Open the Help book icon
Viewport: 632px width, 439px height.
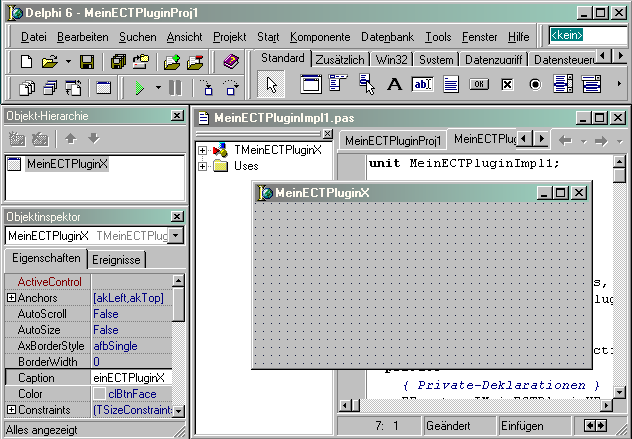click(x=231, y=62)
